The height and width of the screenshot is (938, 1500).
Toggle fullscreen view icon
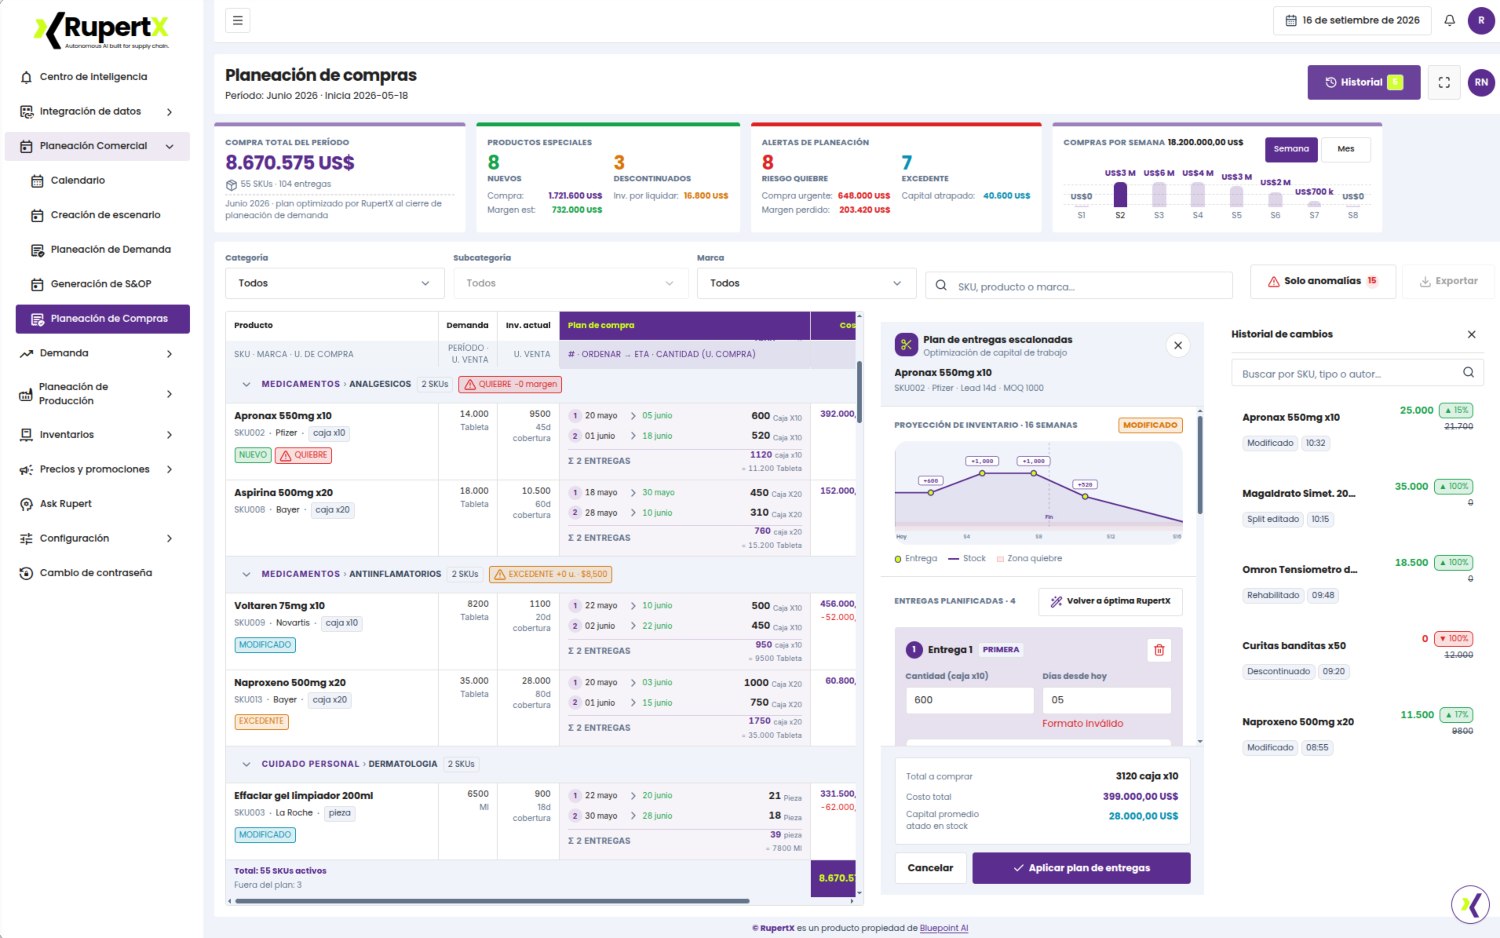point(1444,83)
